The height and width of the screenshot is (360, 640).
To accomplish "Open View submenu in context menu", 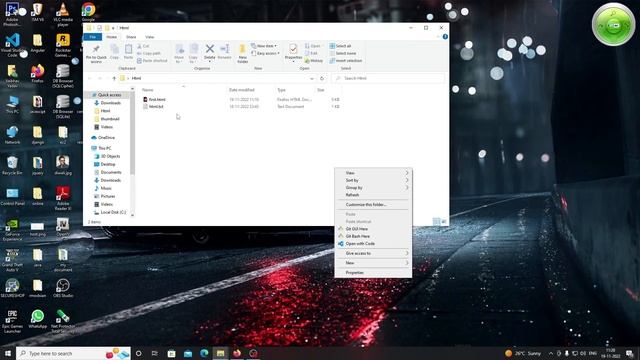I will coord(373,173).
